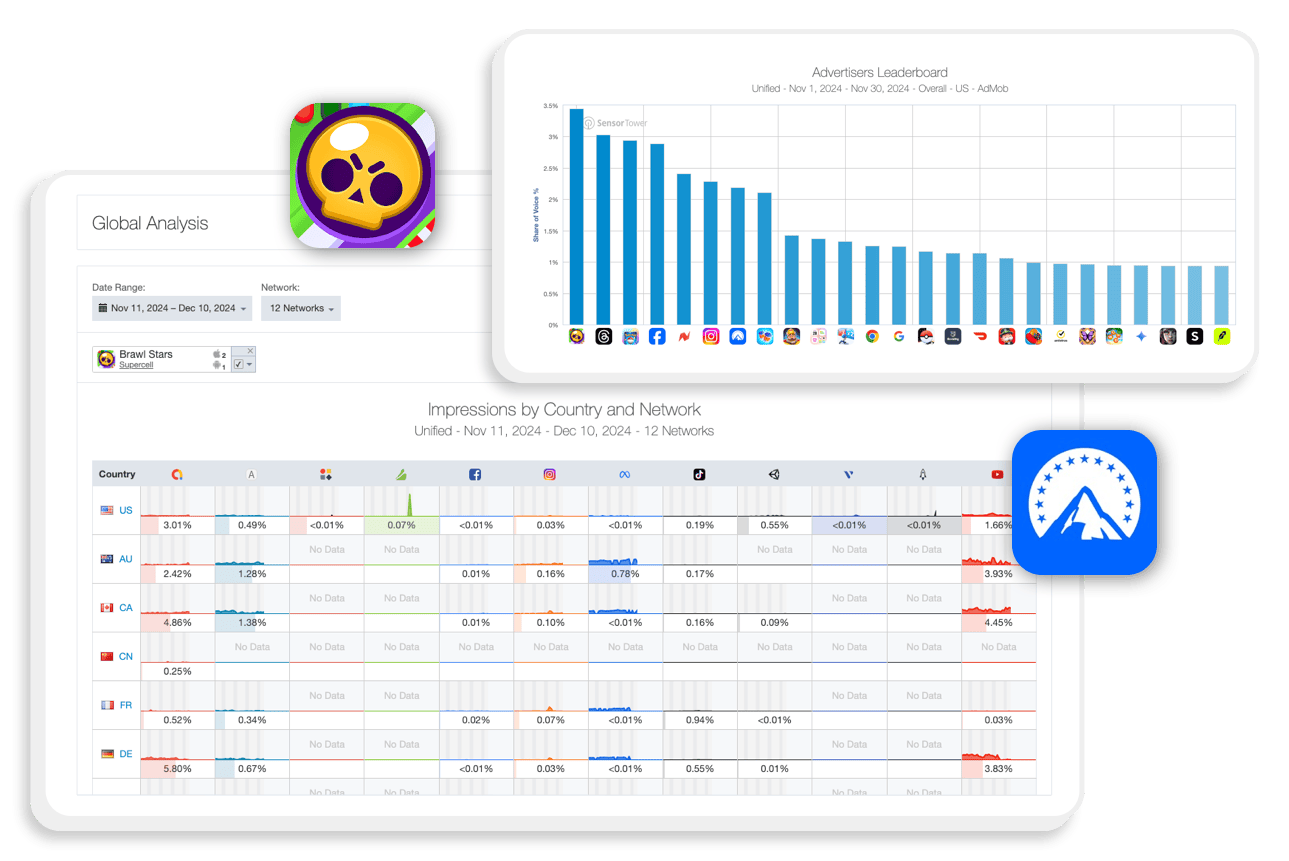Open the CA country link

[126, 608]
